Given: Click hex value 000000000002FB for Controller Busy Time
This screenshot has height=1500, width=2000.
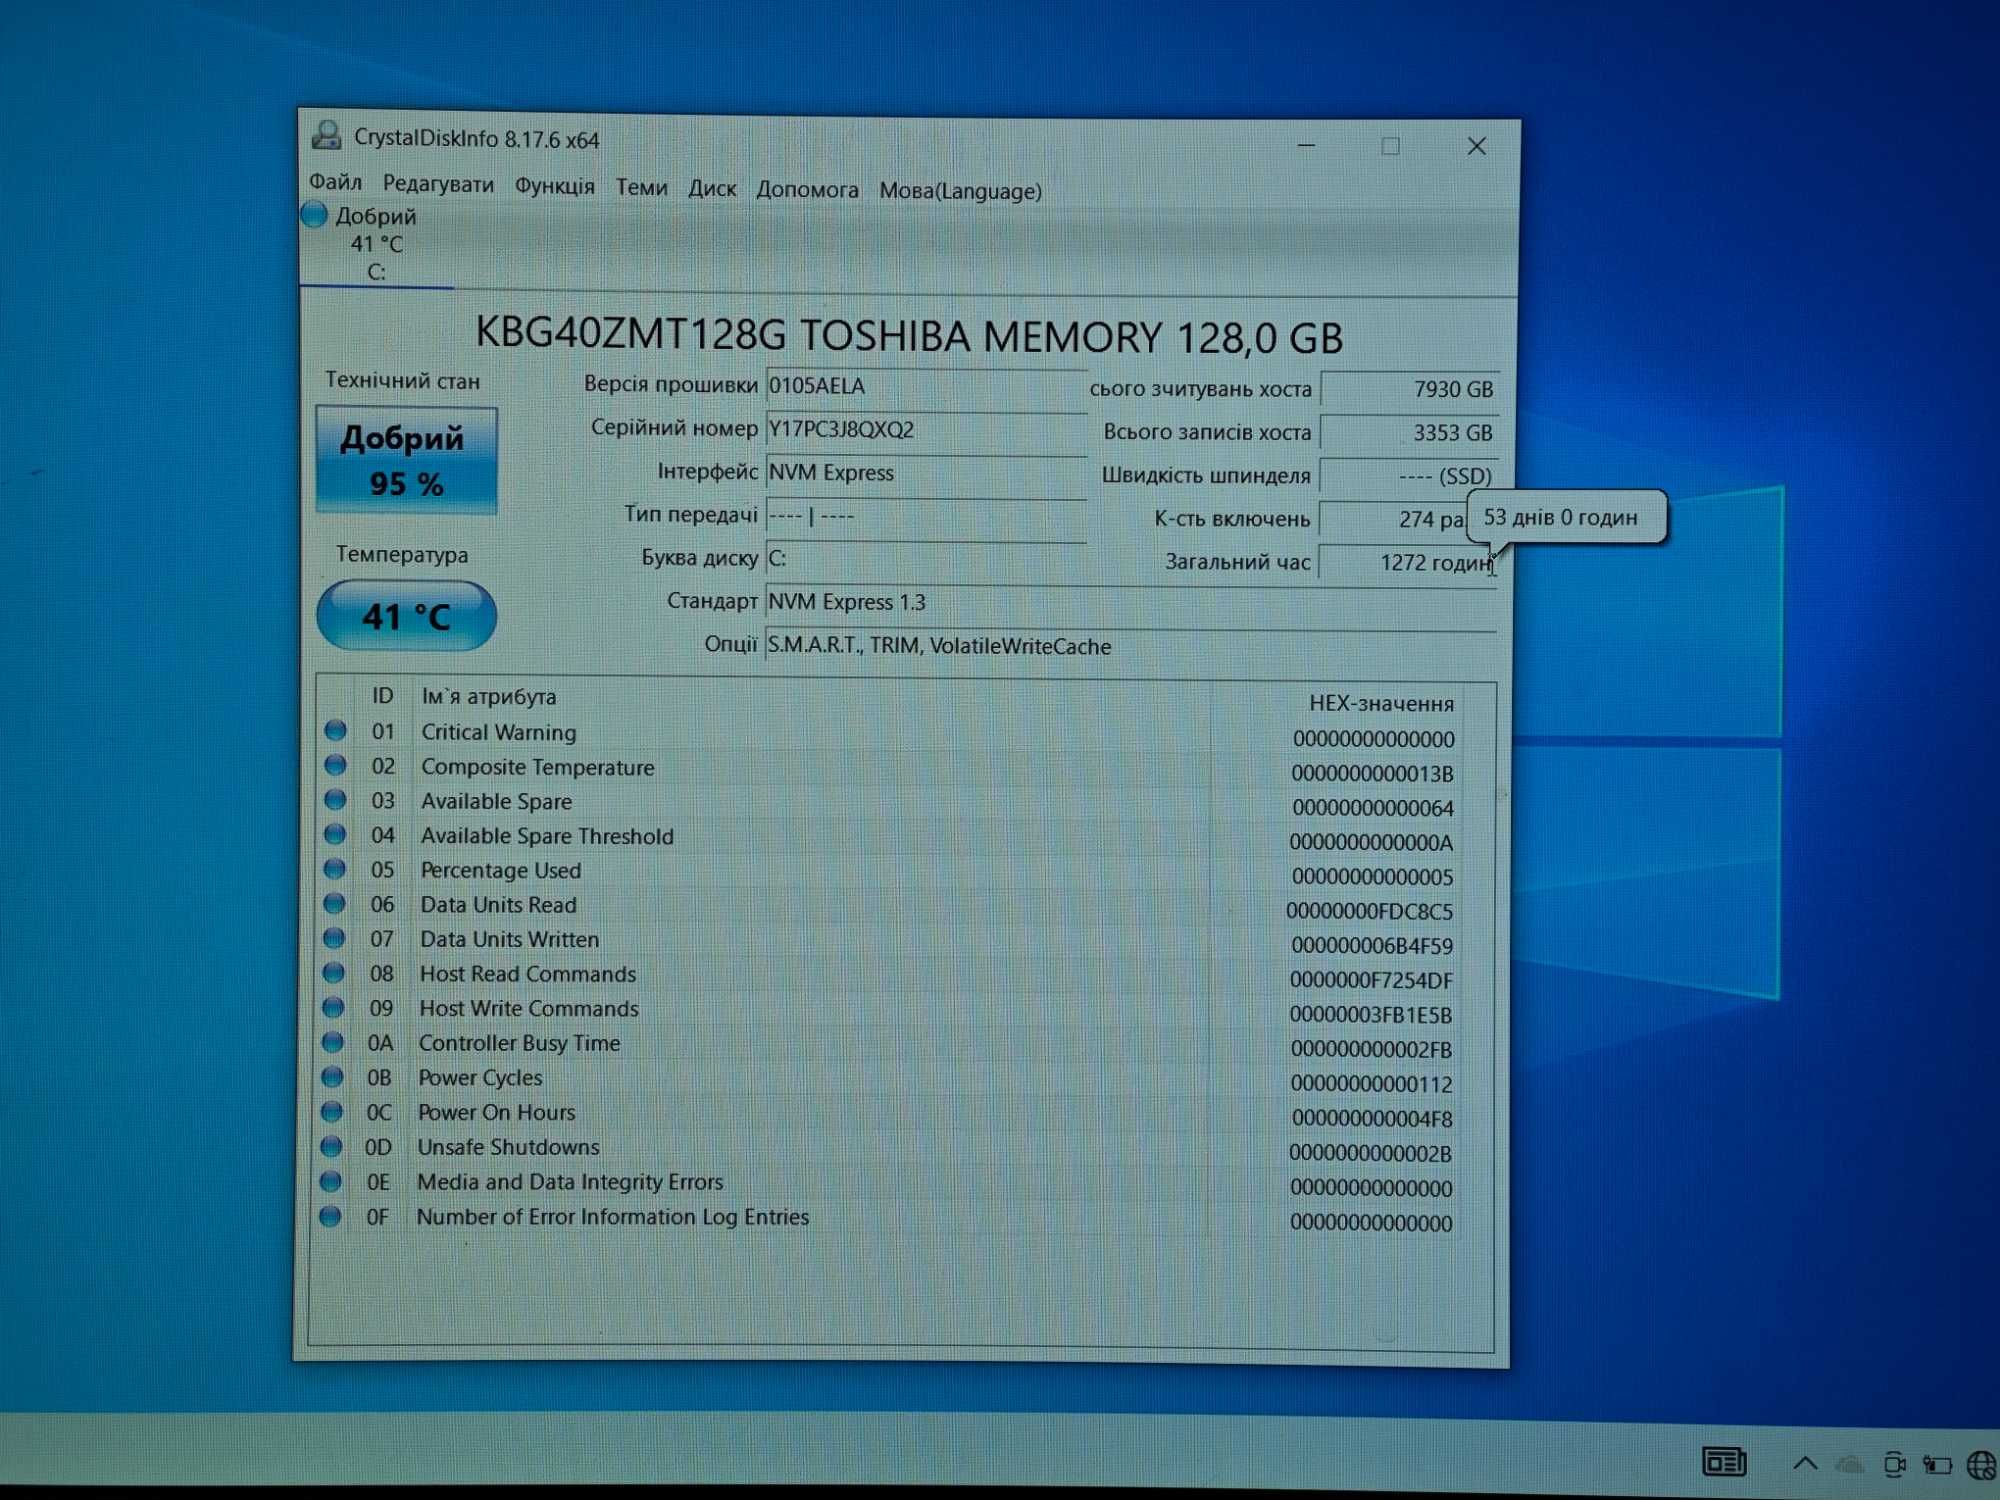Looking at the screenshot, I should click(1371, 1050).
